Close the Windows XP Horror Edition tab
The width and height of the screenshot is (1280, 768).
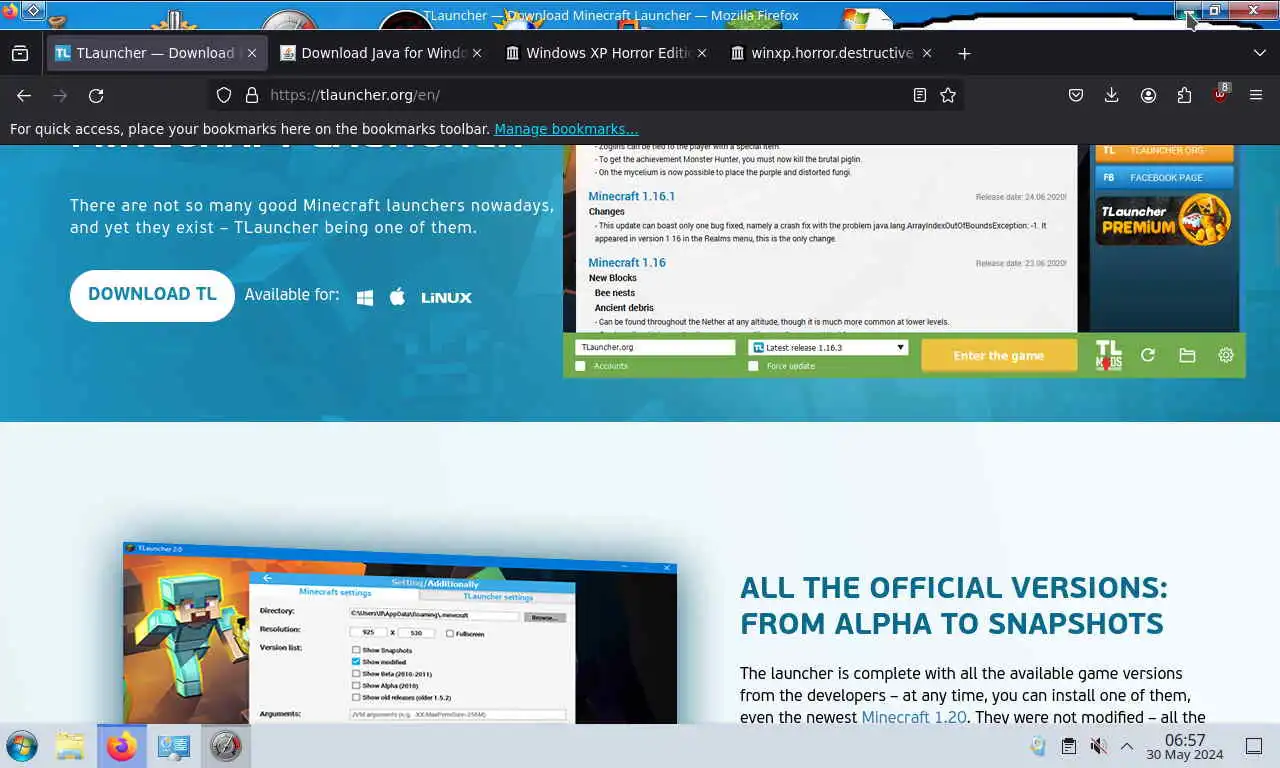click(x=702, y=53)
